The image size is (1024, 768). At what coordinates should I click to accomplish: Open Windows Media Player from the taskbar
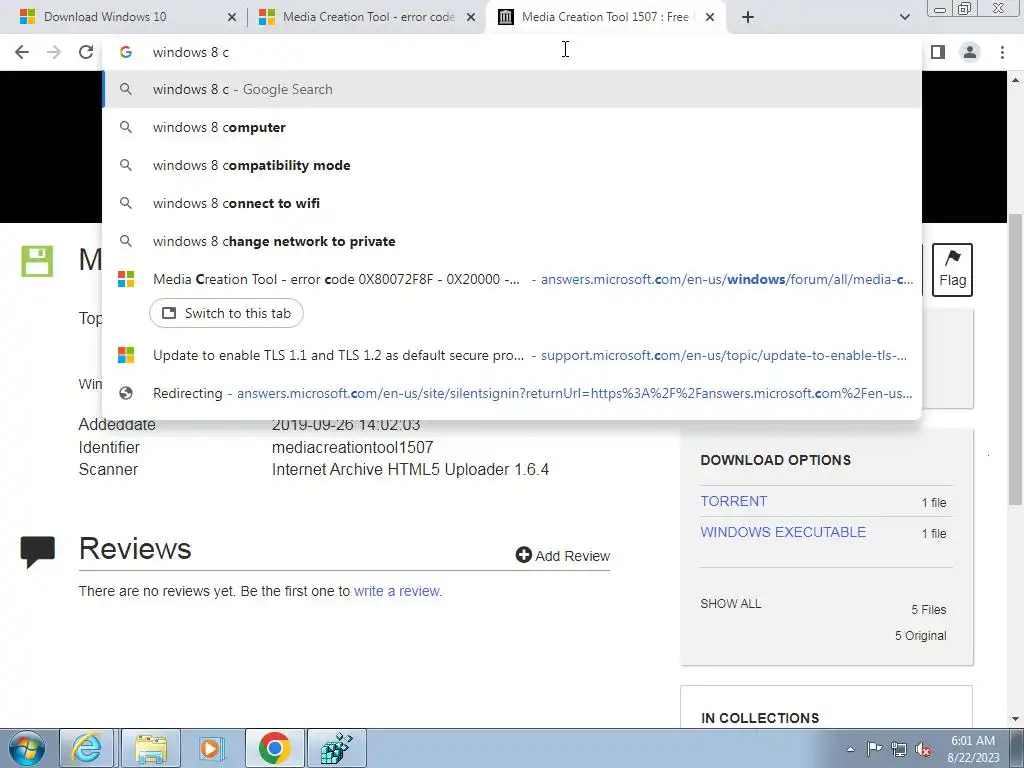212,748
